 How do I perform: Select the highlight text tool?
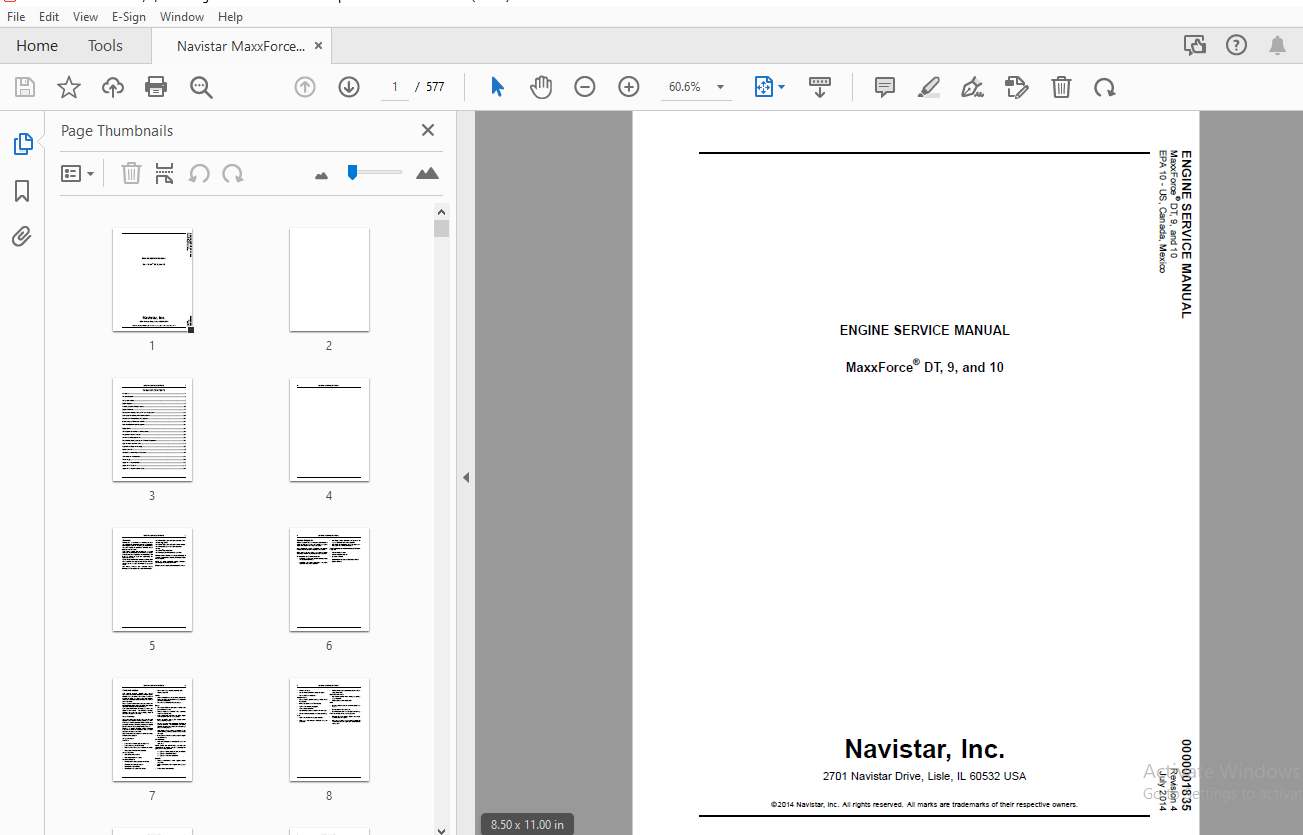[929, 87]
